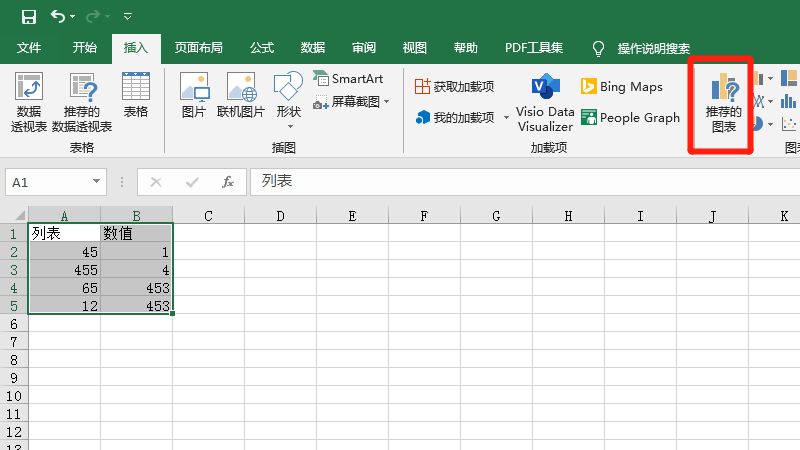Switch to the 审阅 tab
The width and height of the screenshot is (800, 450).
pyautogui.click(x=364, y=48)
